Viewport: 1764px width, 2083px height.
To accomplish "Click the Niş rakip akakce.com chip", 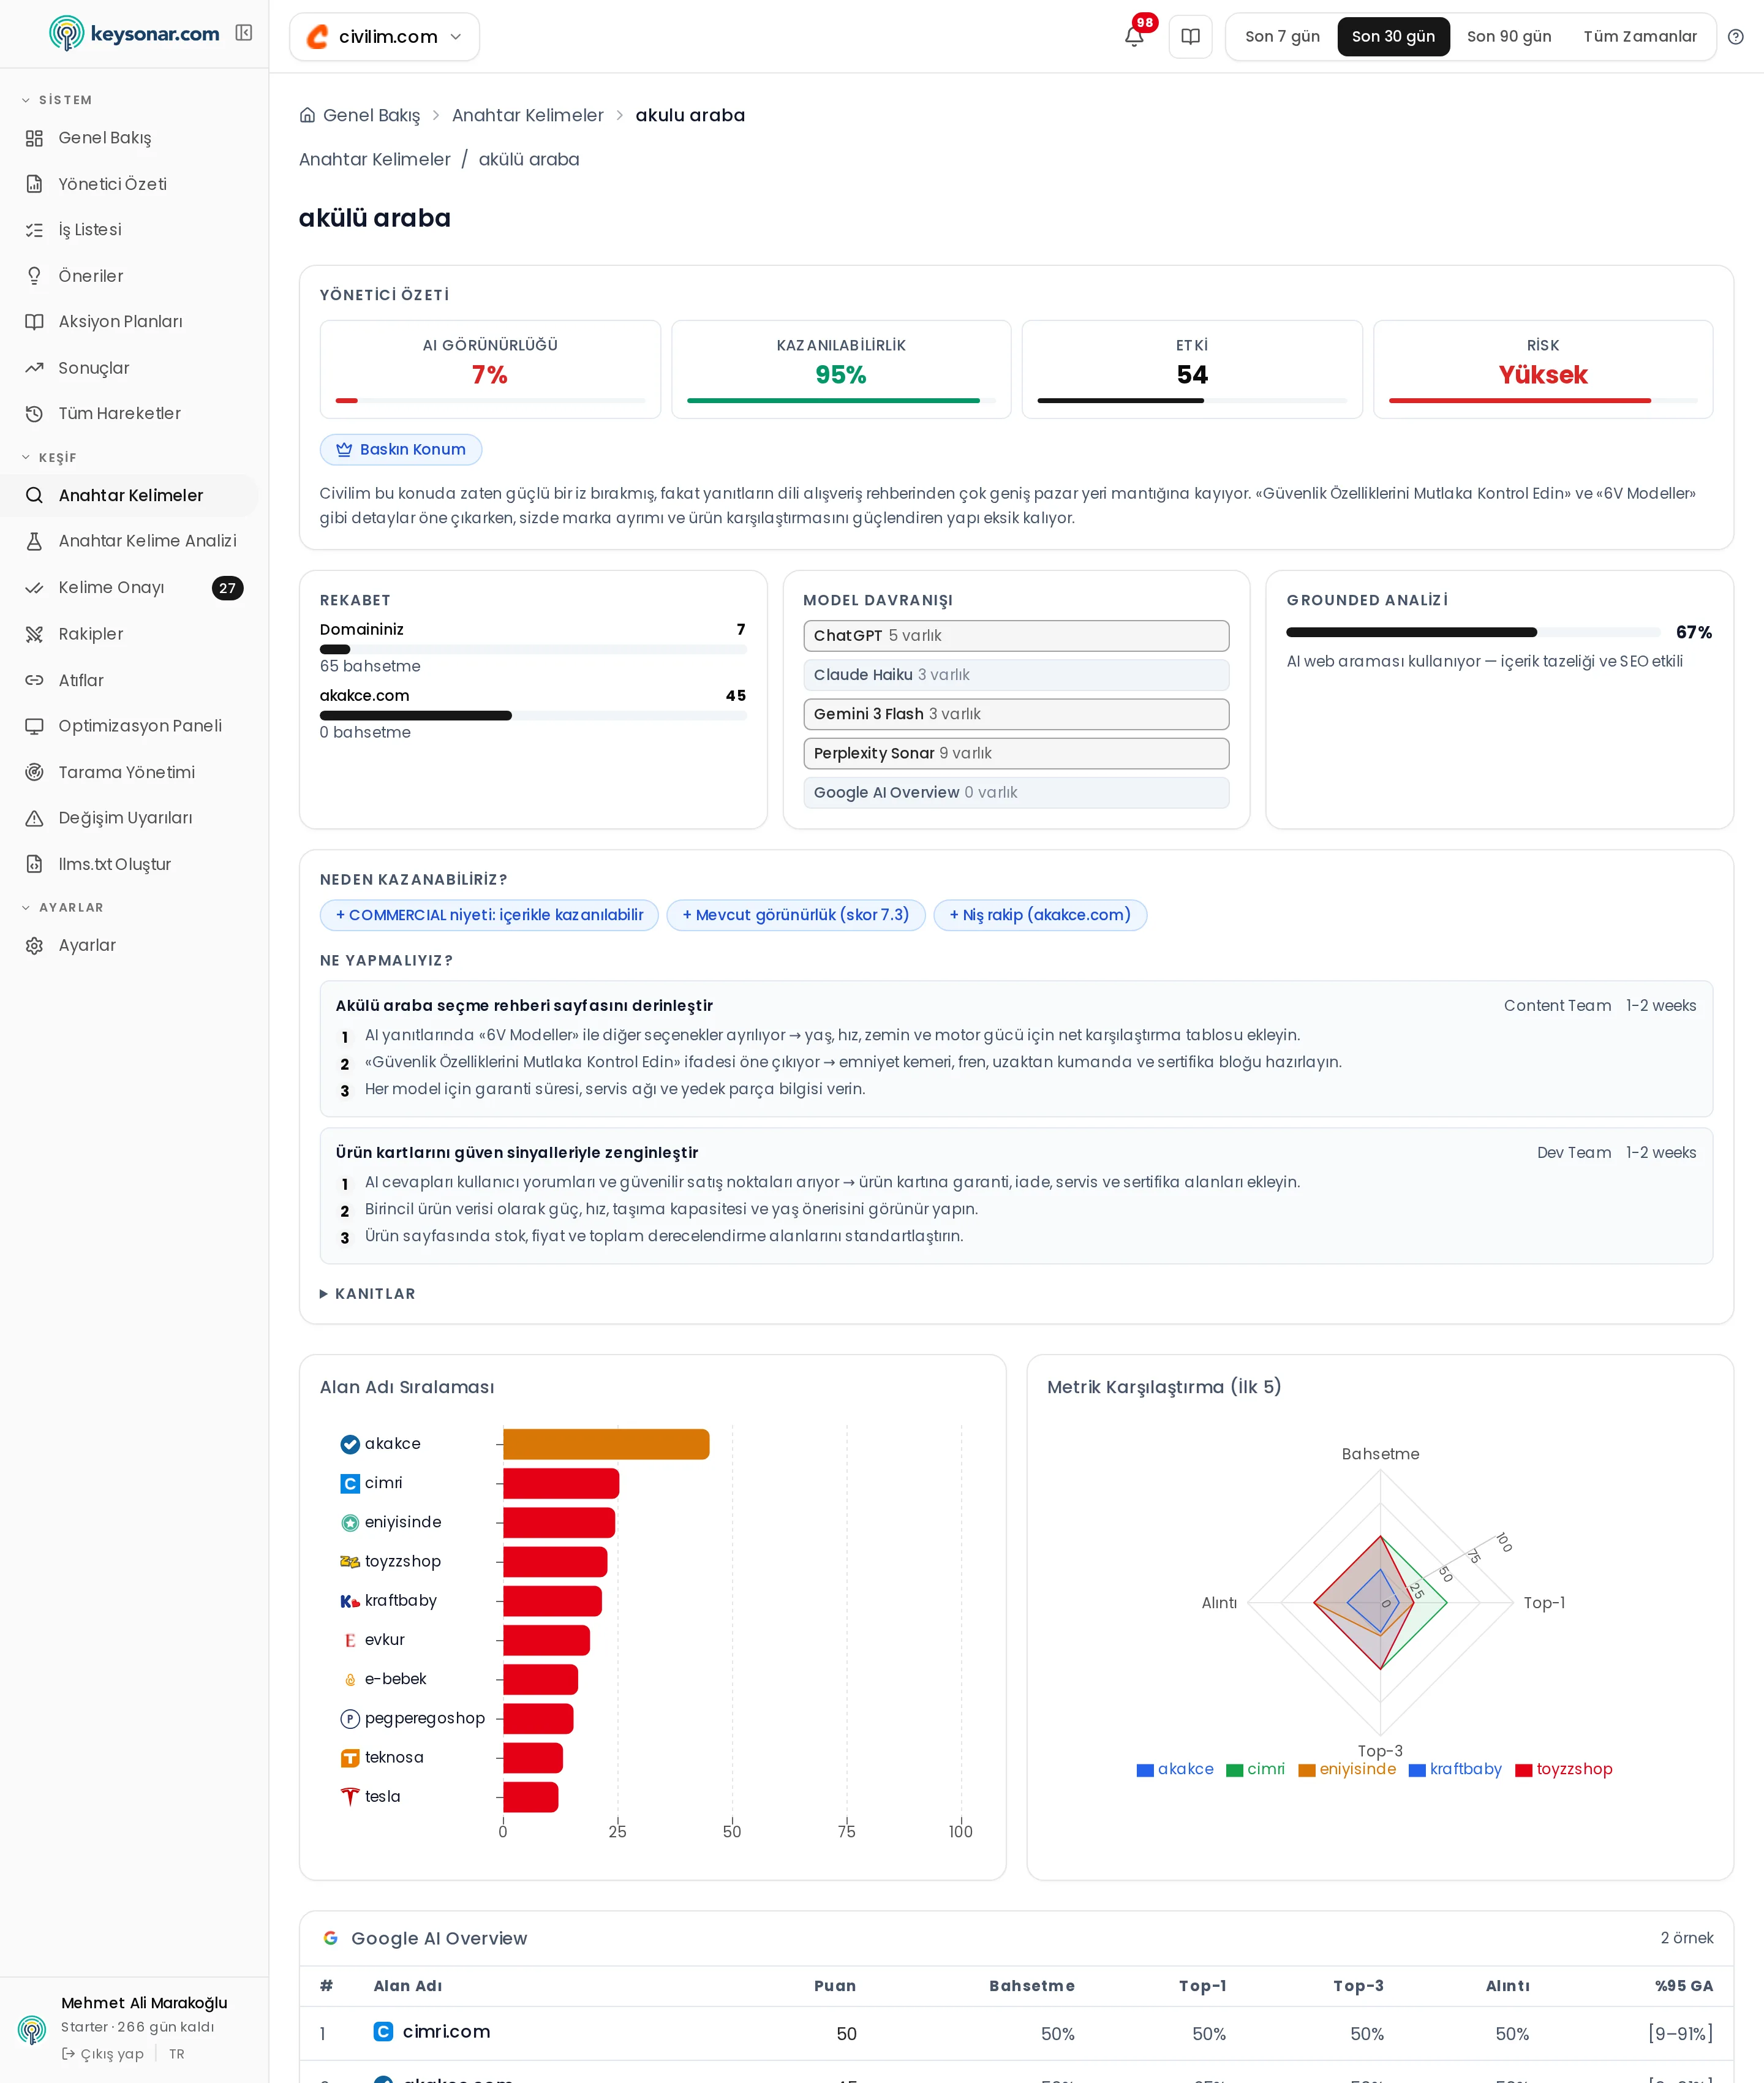I will click(1040, 915).
